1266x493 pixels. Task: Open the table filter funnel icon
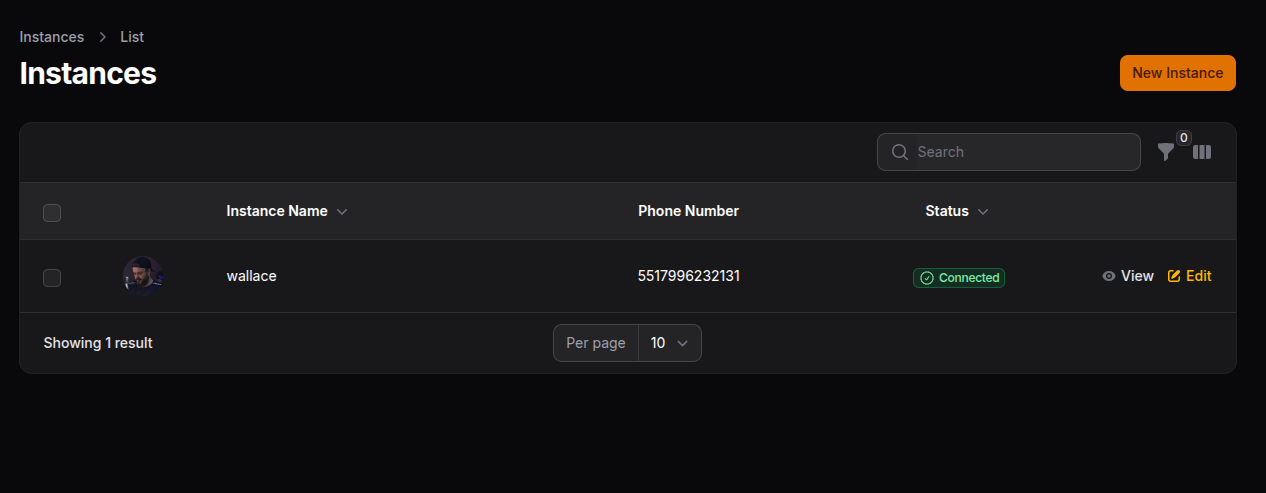pos(1166,152)
